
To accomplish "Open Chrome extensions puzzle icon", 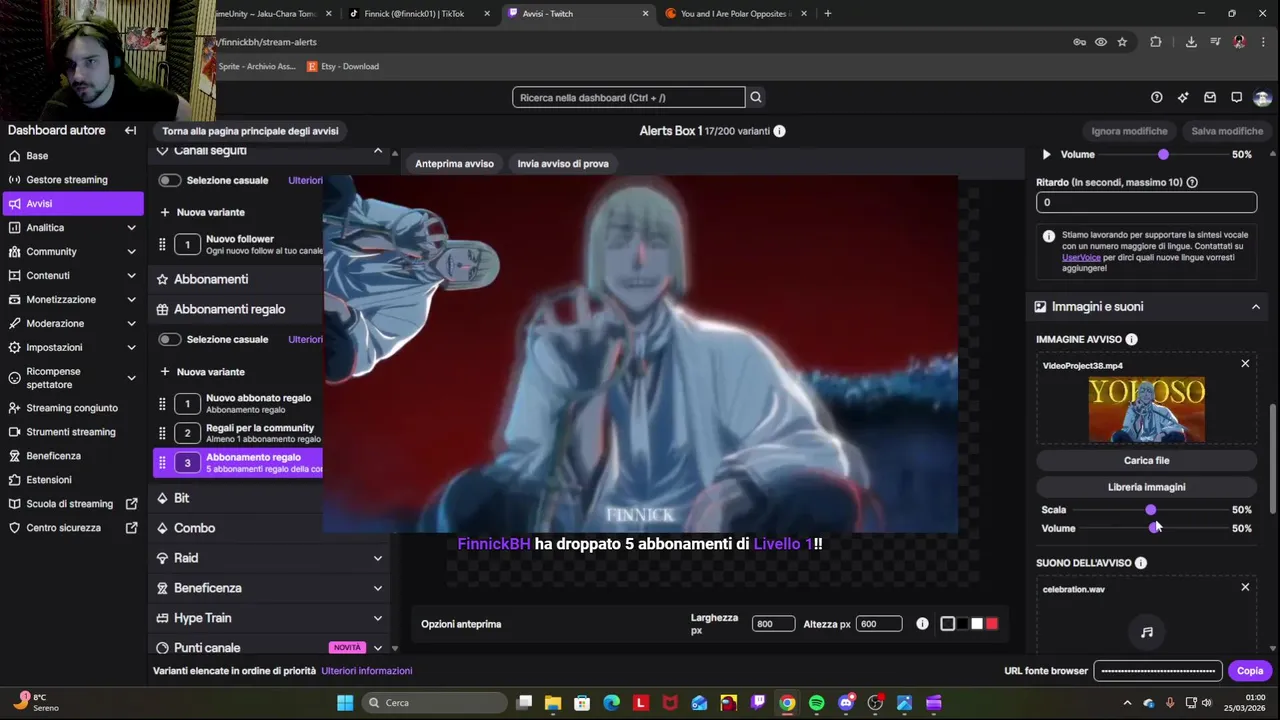I will point(1156,42).
